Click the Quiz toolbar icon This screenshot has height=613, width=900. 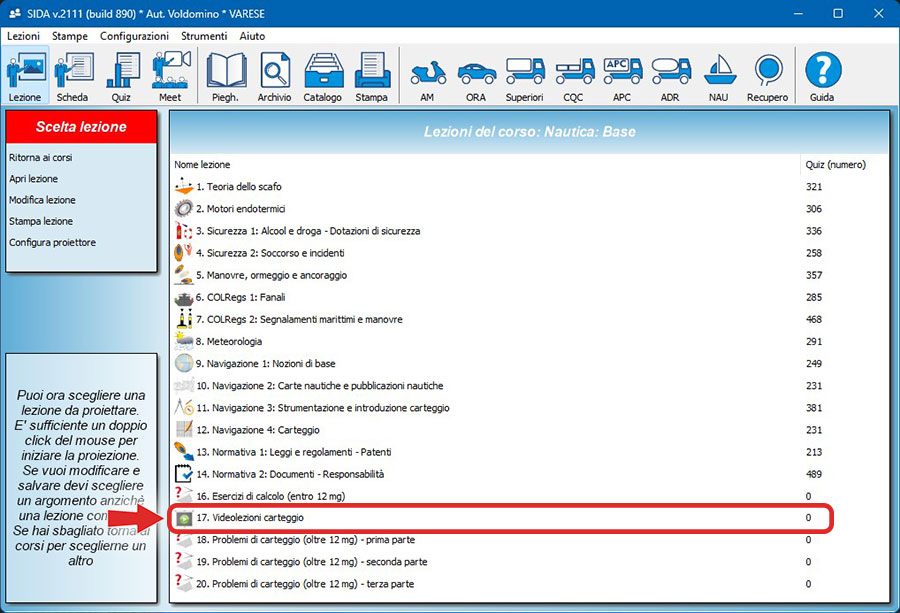click(122, 77)
